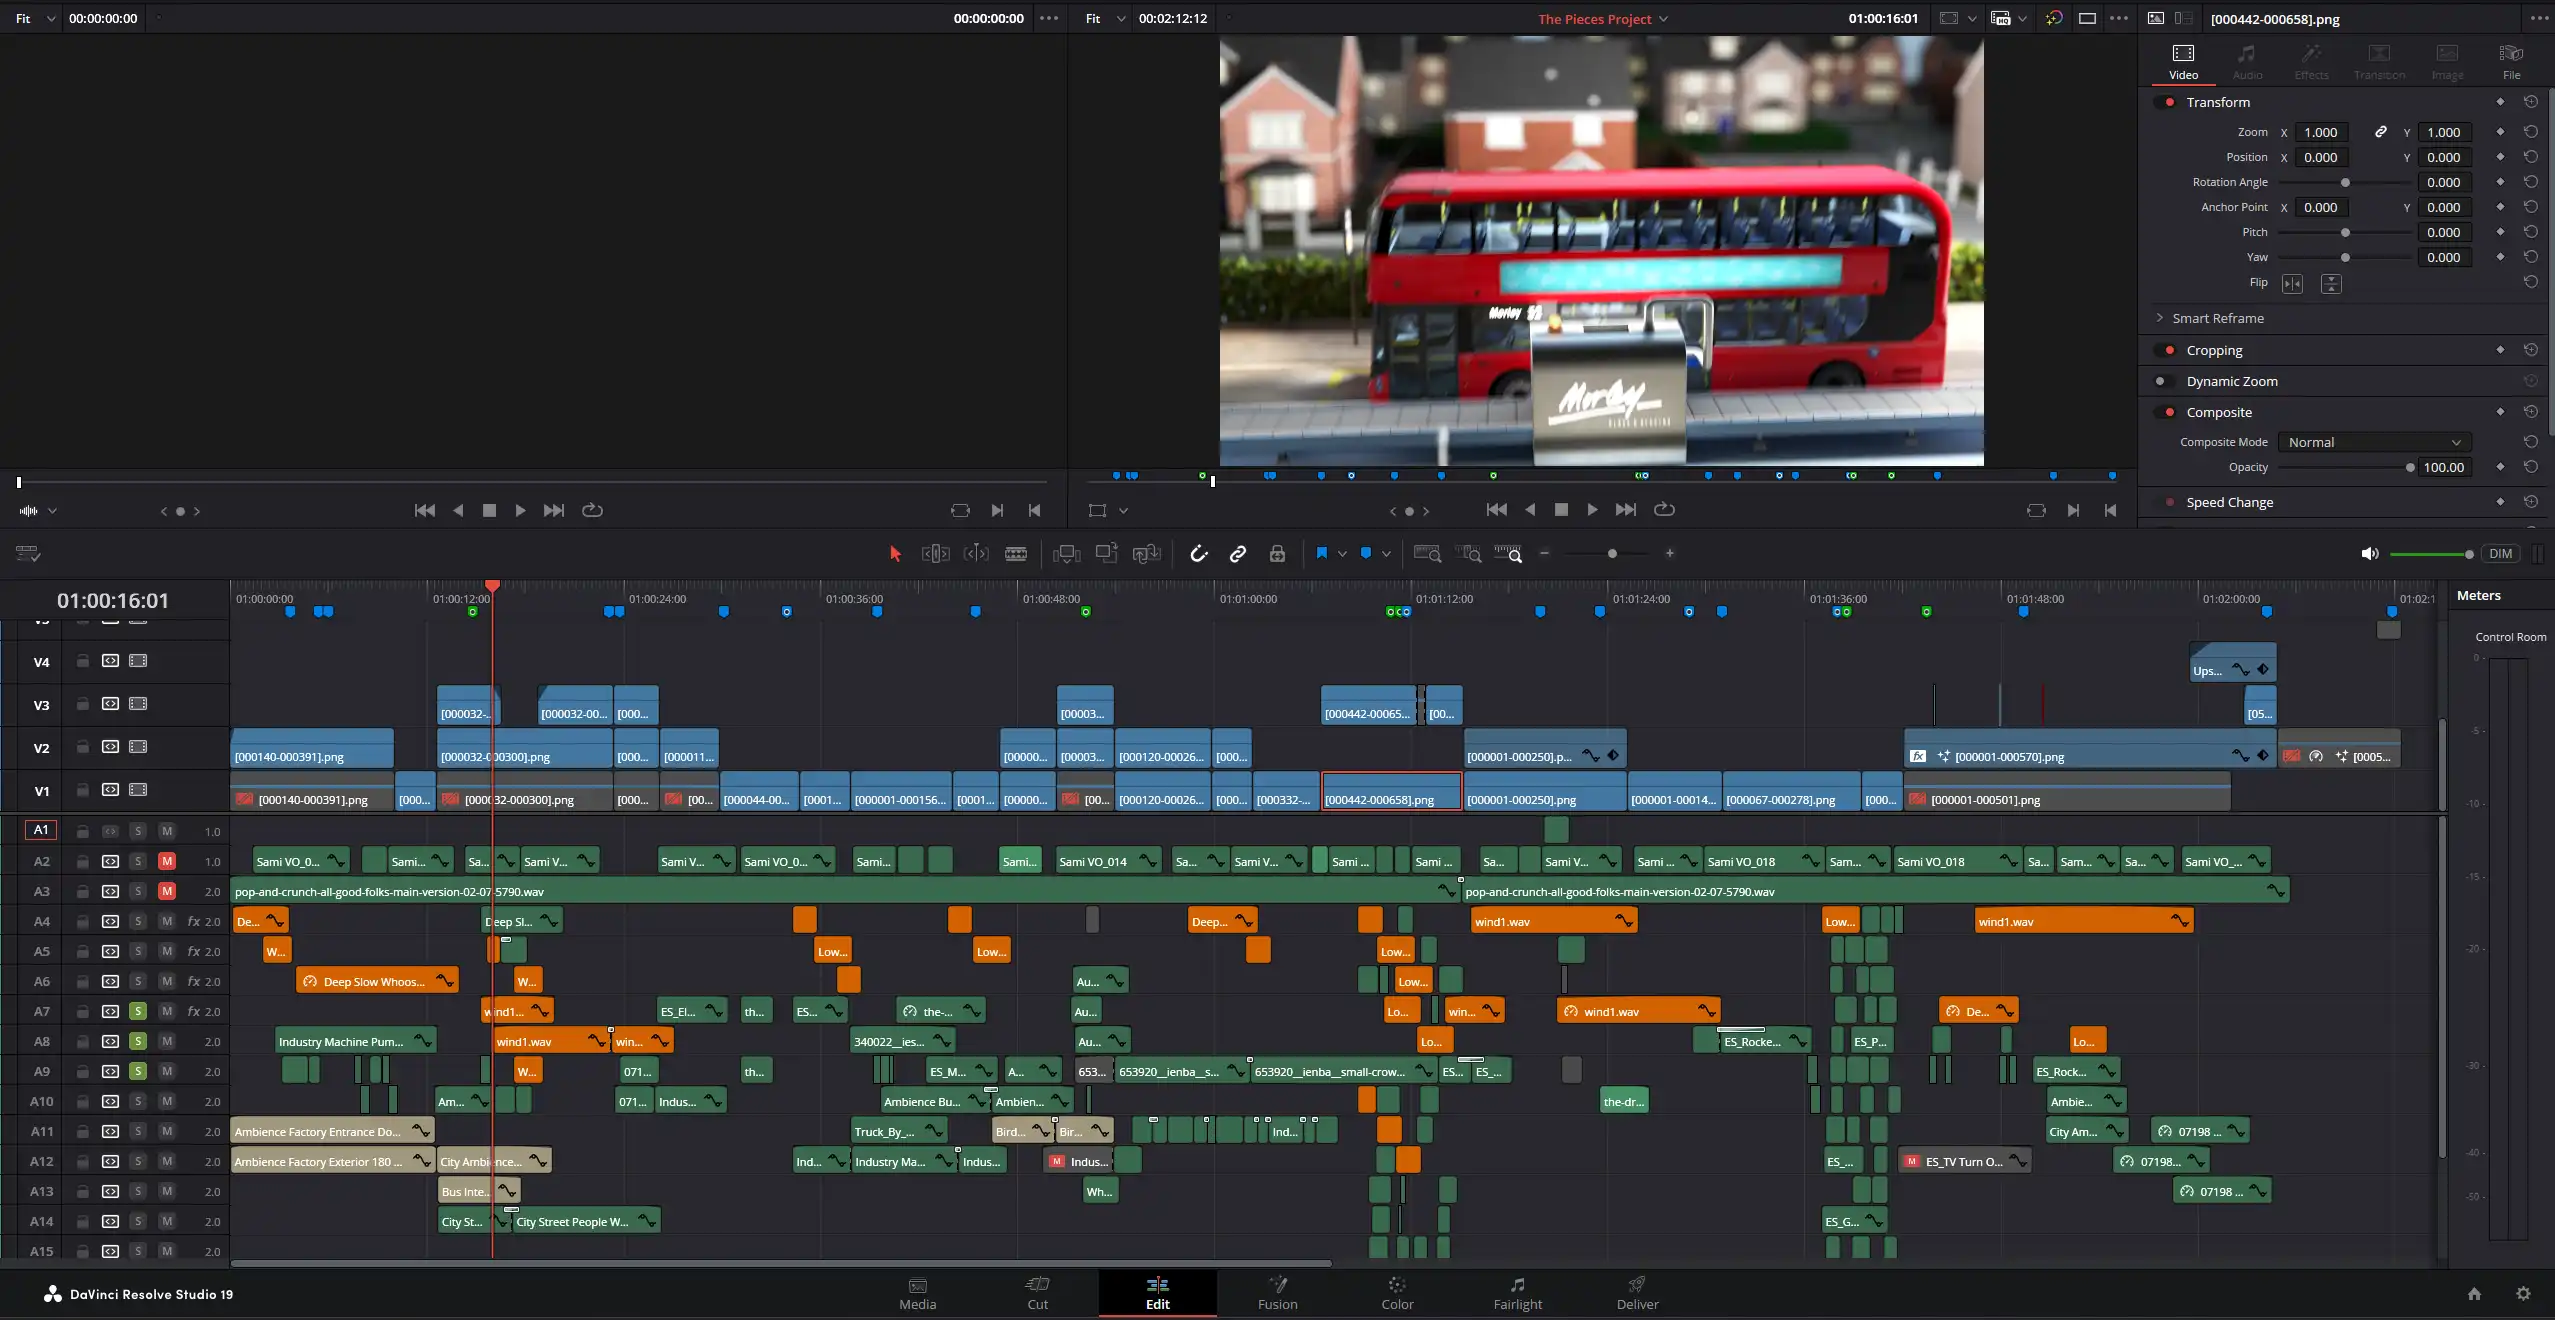Adjust the Rotation Angle slider

click(2345, 182)
